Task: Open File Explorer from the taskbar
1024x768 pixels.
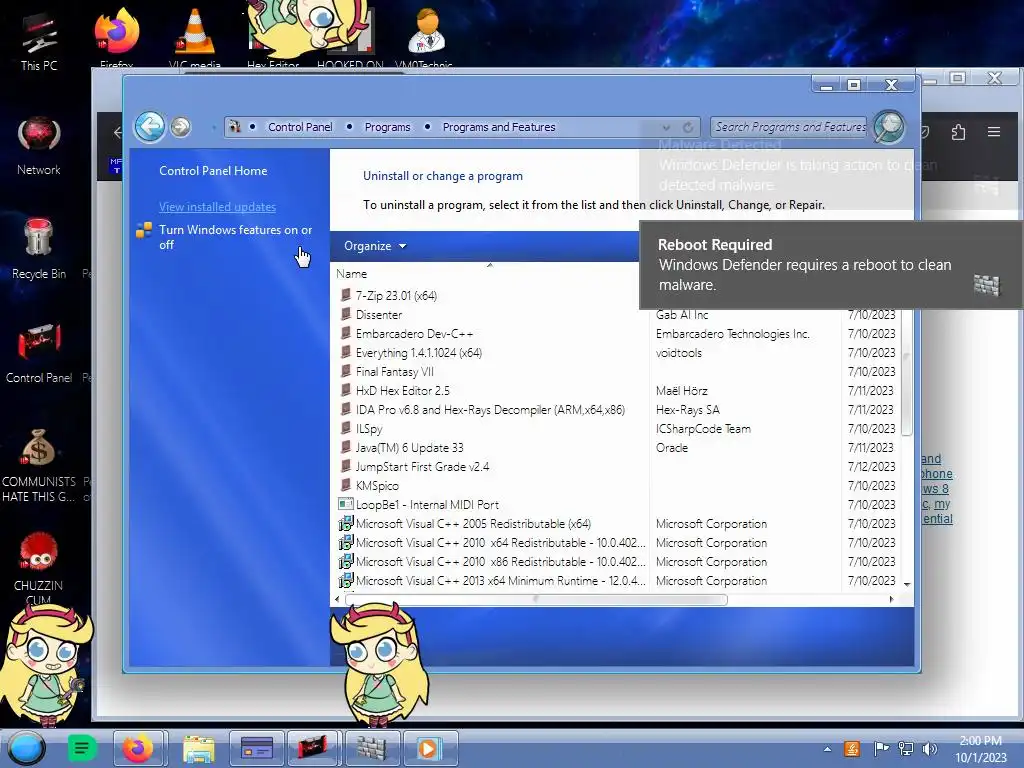Action: [199, 748]
